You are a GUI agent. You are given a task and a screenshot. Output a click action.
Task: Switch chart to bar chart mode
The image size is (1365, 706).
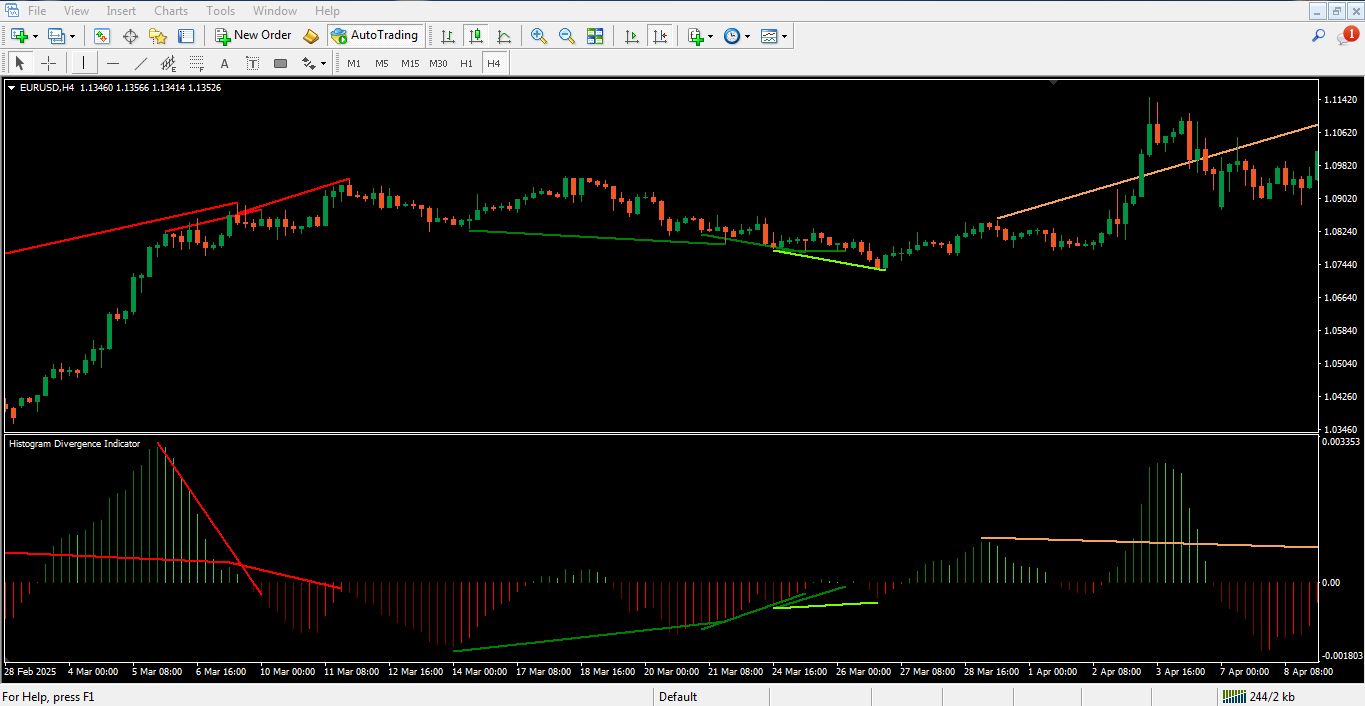(x=448, y=36)
